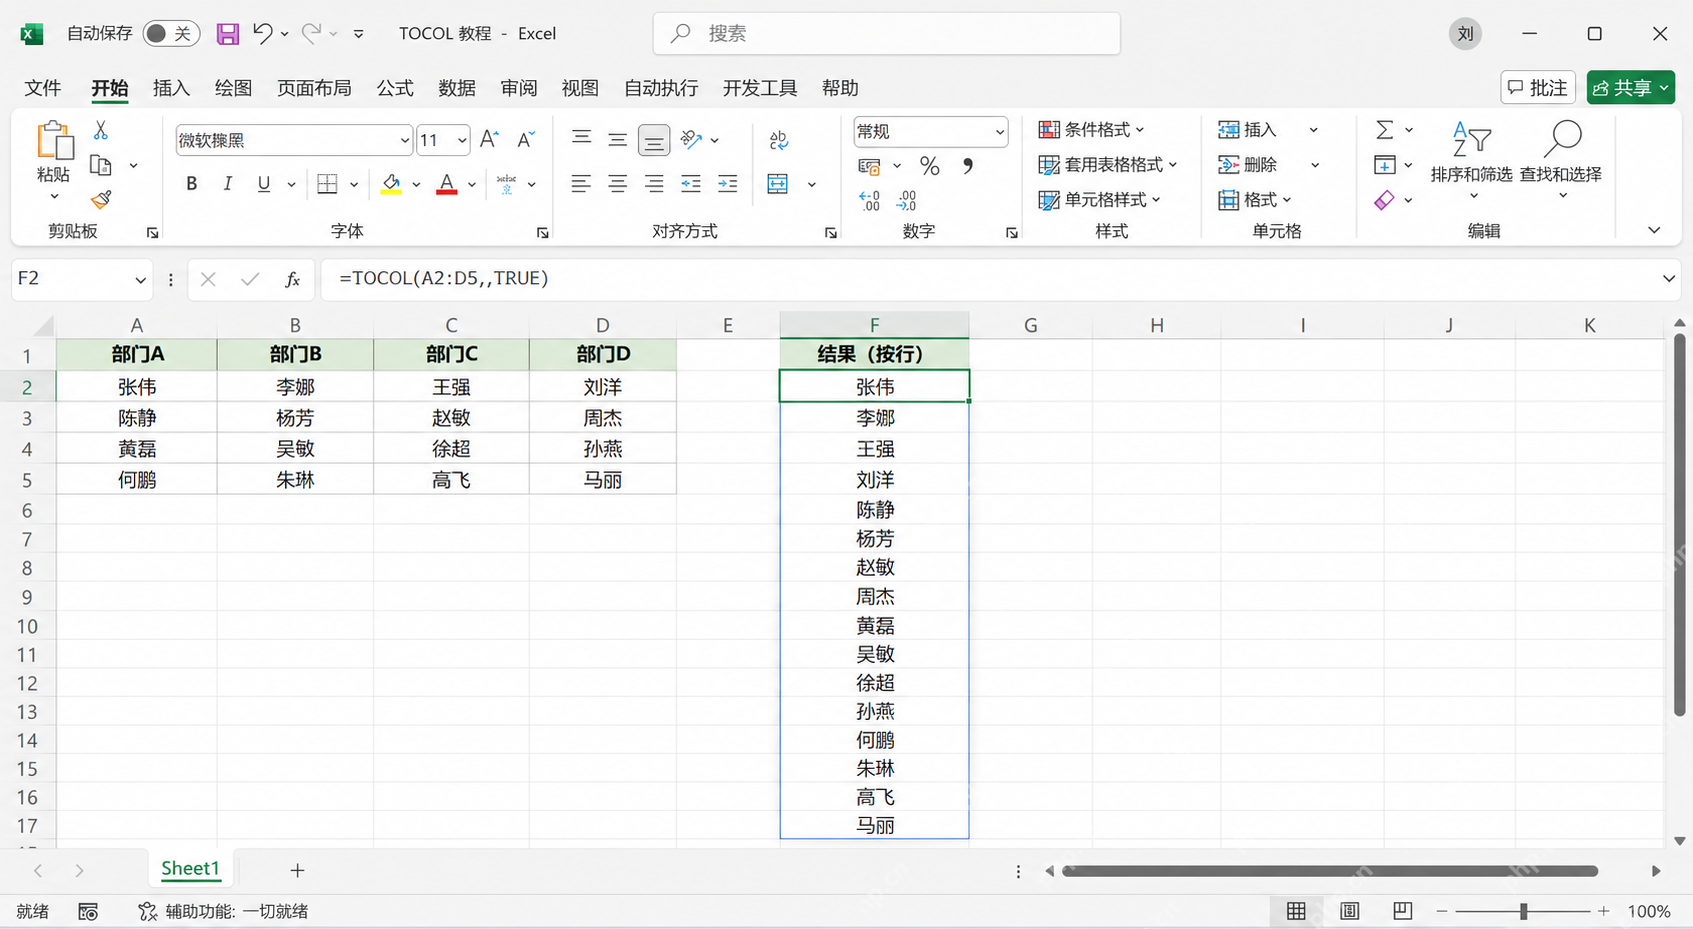Viewport: 1693px width, 929px height.
Task: Click the Undo arrow icon
Action: pyautogui.click(x=263, y=34)
